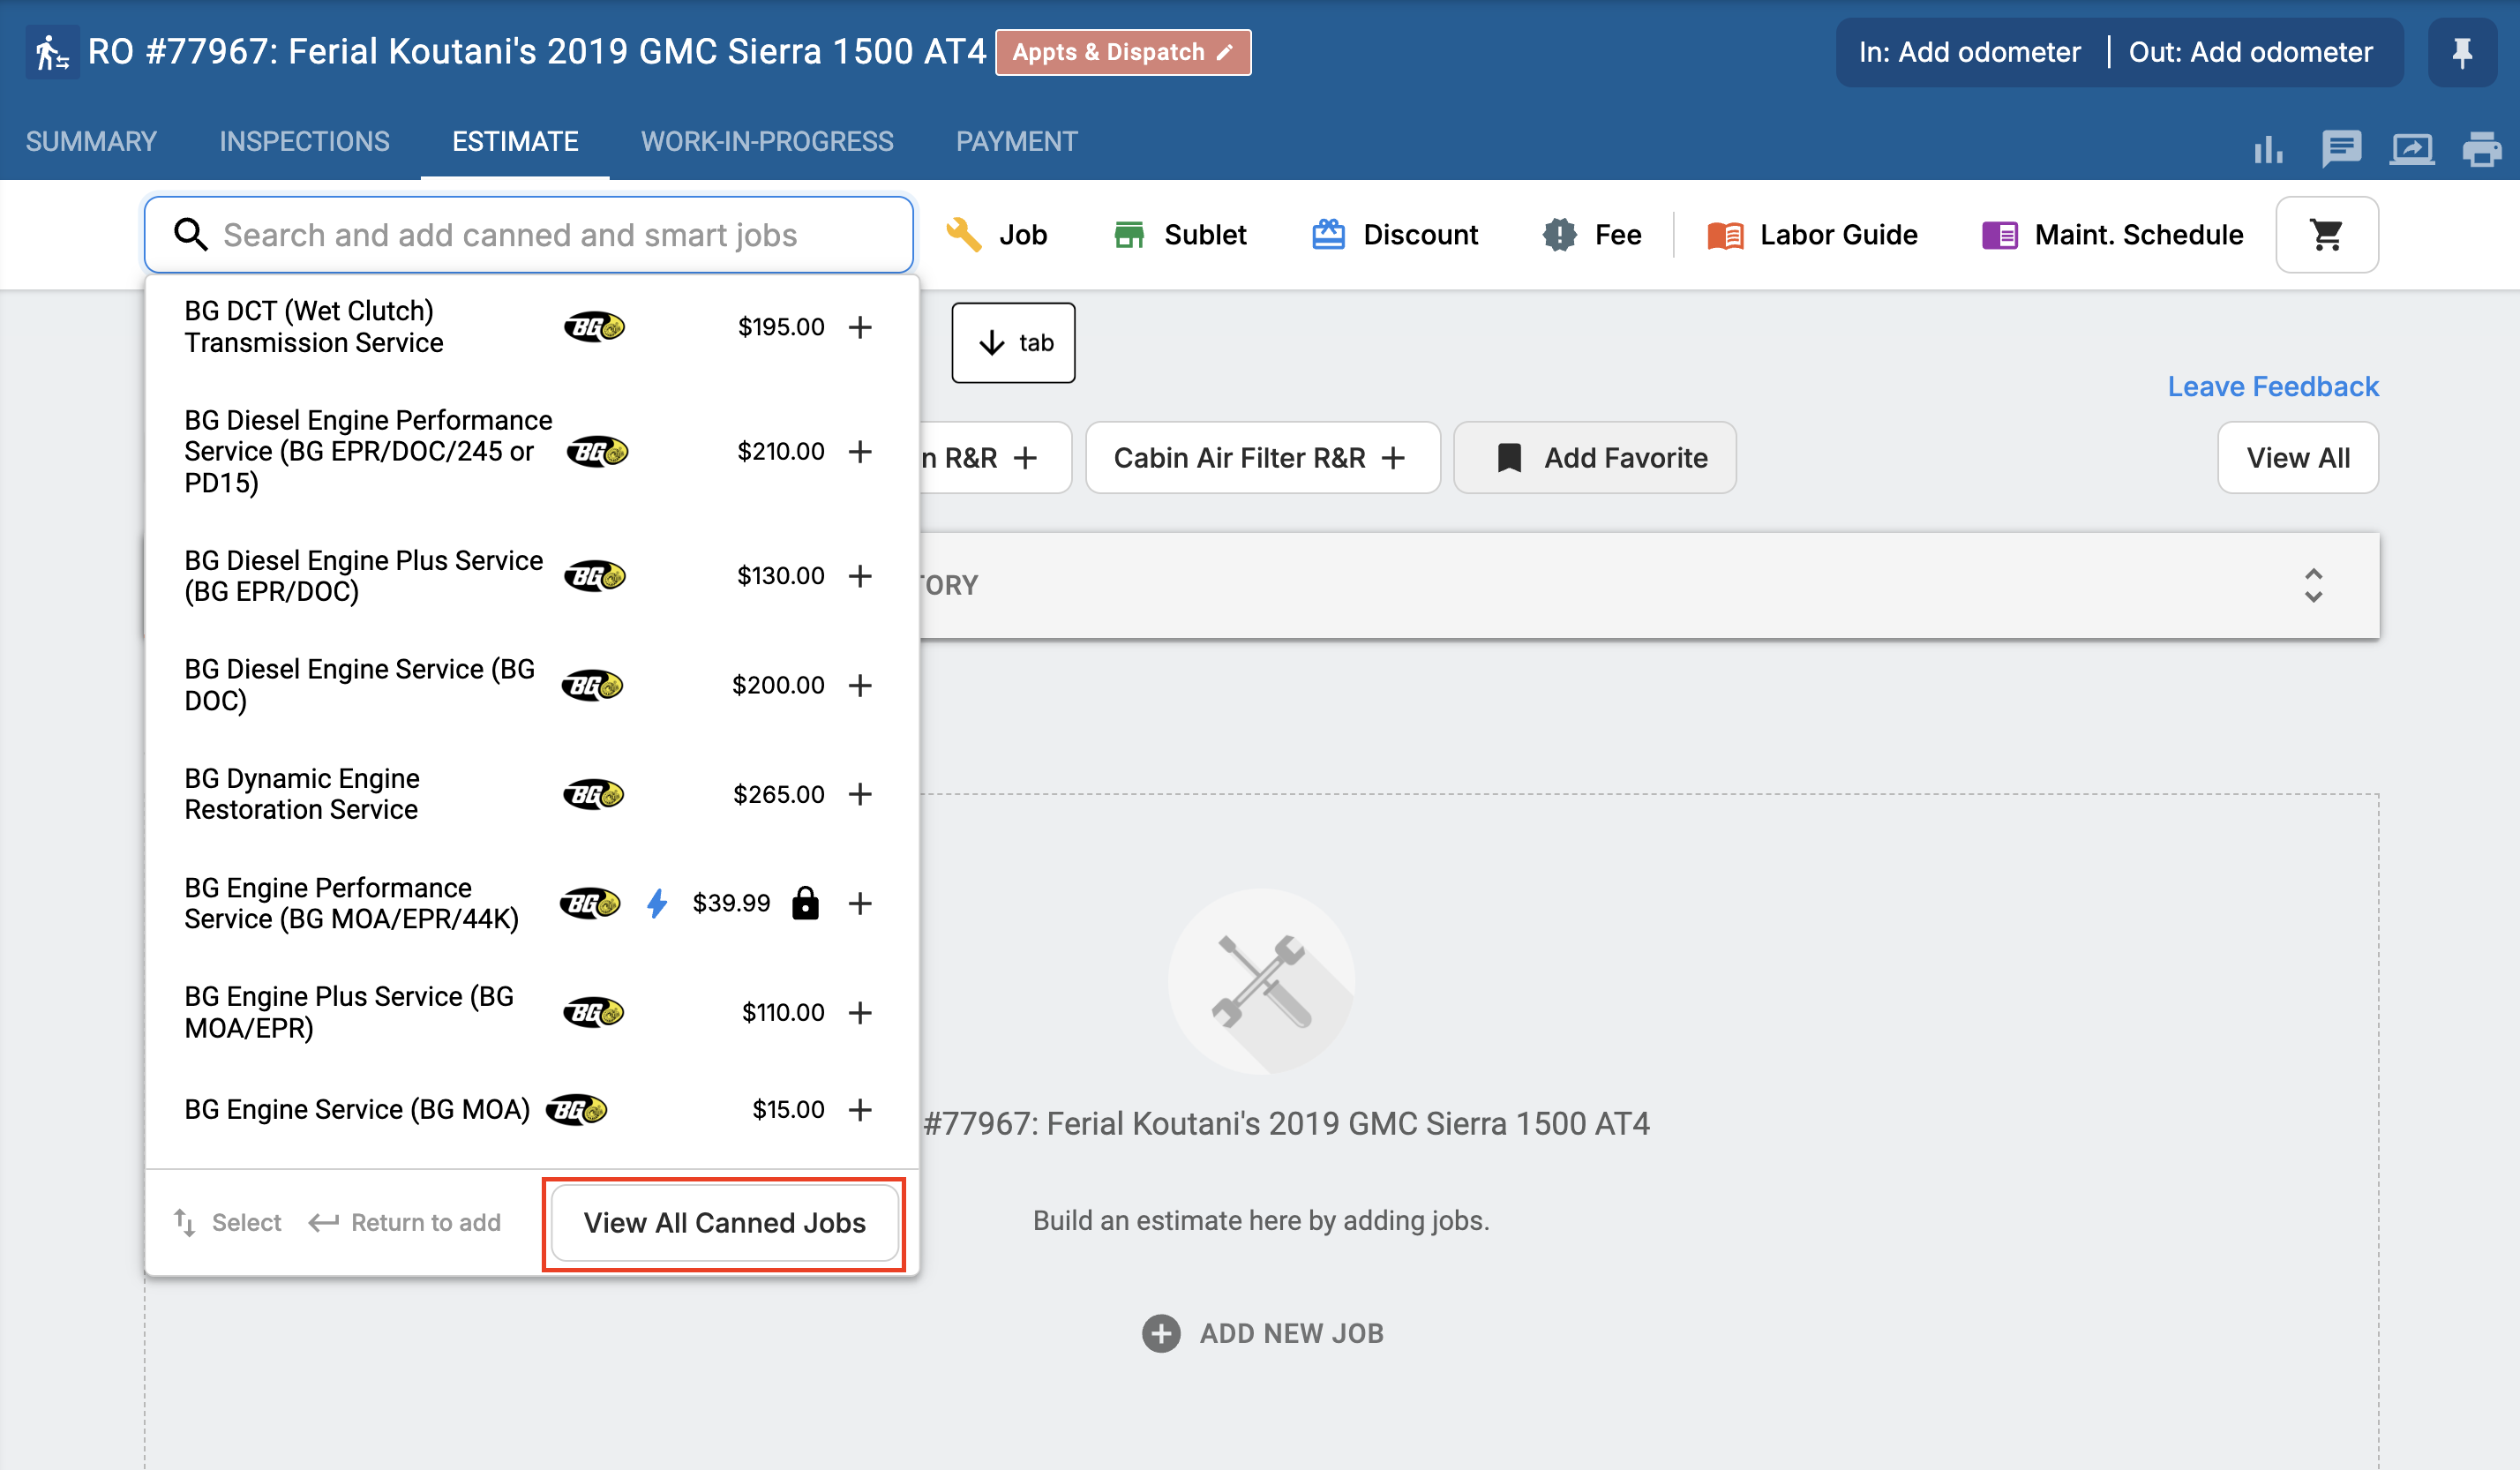This screenshot has width=2520, height=1470.
Task: Click ADD NEW JOB text
Action: click(1292, 1333)
